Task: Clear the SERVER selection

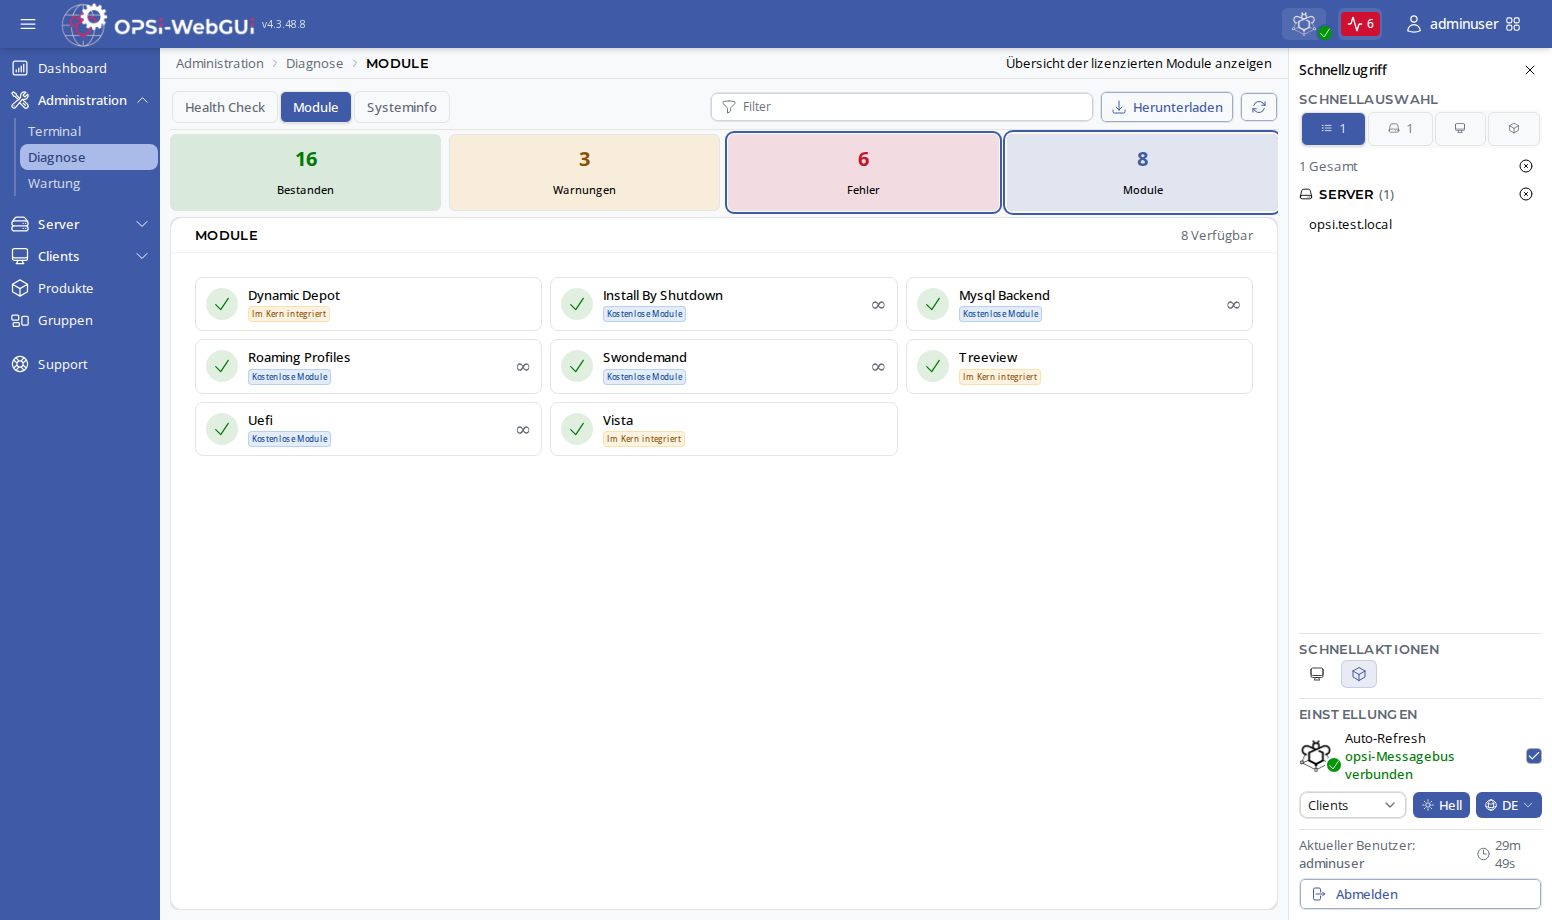Action: [1526, 194]
